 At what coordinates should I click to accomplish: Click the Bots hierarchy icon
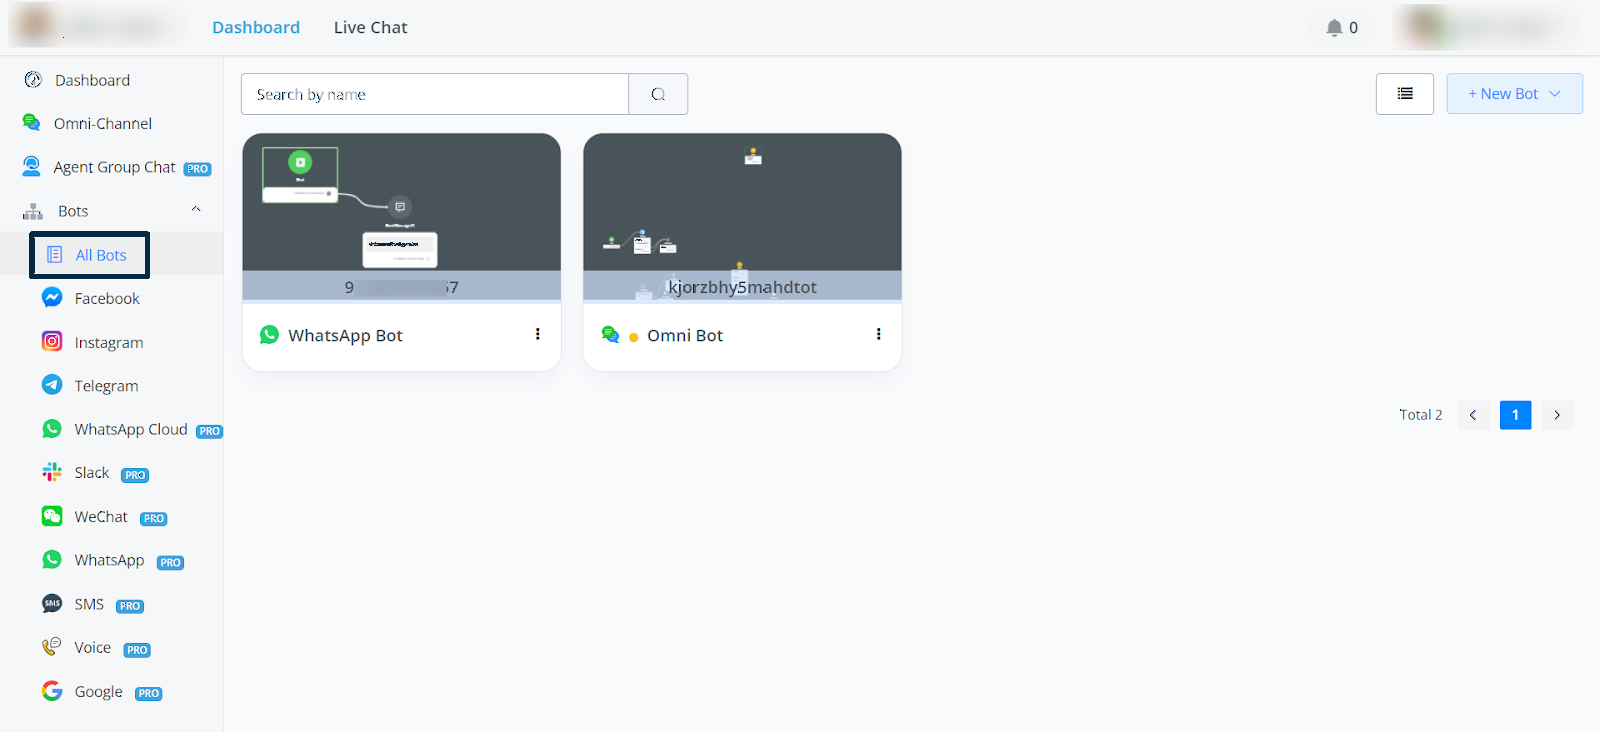click(33, 211)
